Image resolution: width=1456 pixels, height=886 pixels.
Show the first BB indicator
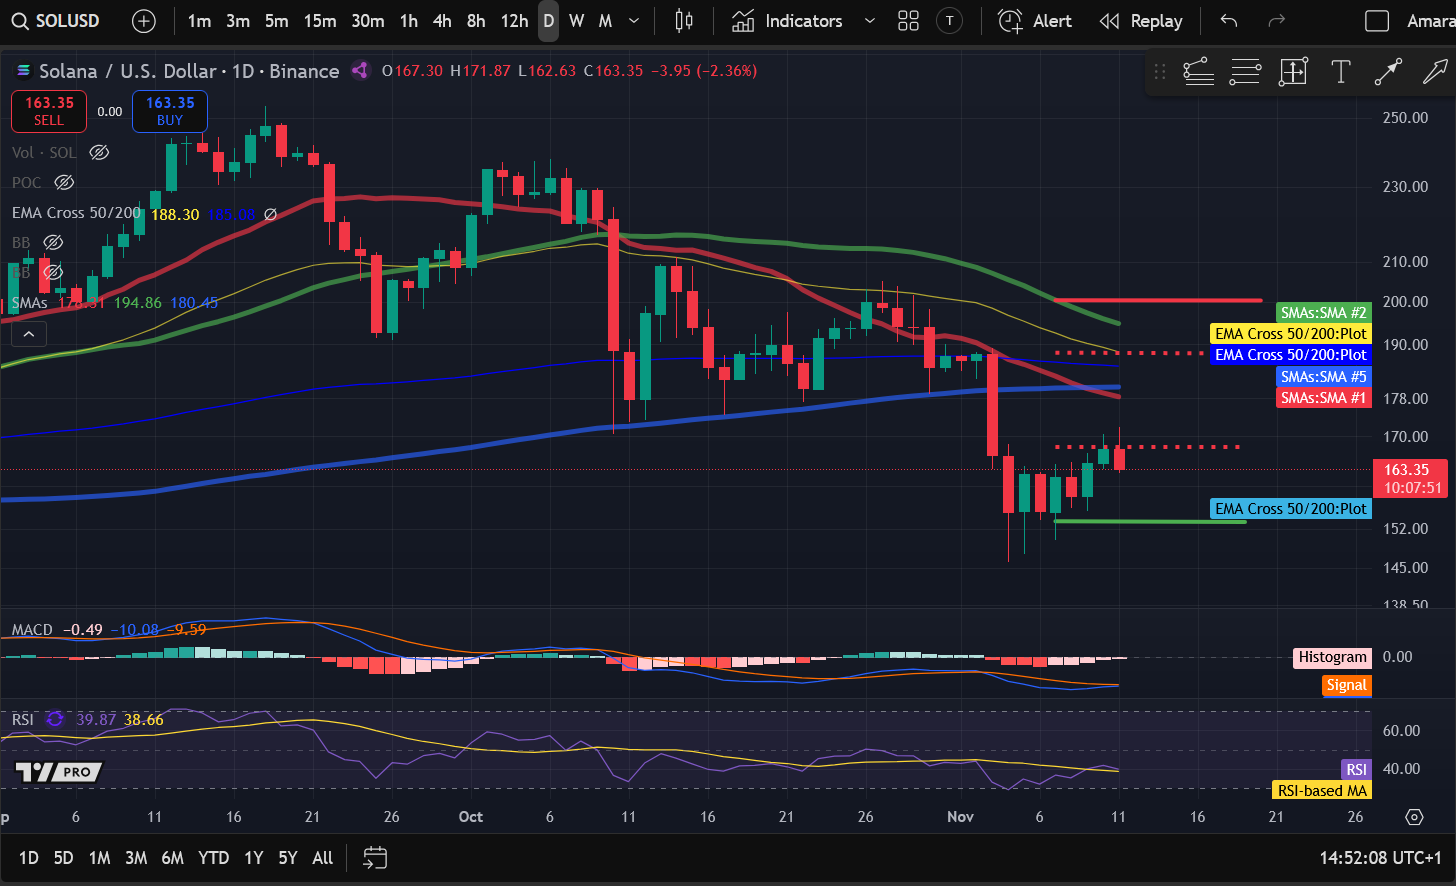point(53,242)
